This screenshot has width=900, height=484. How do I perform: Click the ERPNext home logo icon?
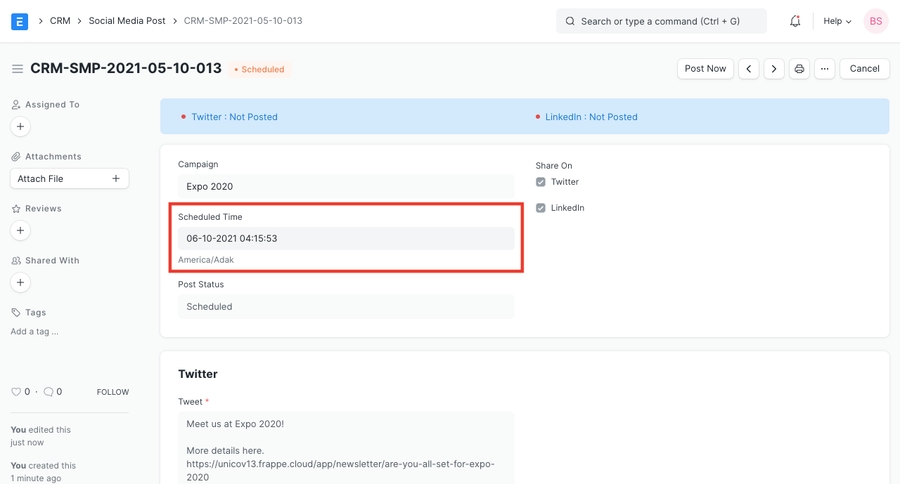point(19,21)
